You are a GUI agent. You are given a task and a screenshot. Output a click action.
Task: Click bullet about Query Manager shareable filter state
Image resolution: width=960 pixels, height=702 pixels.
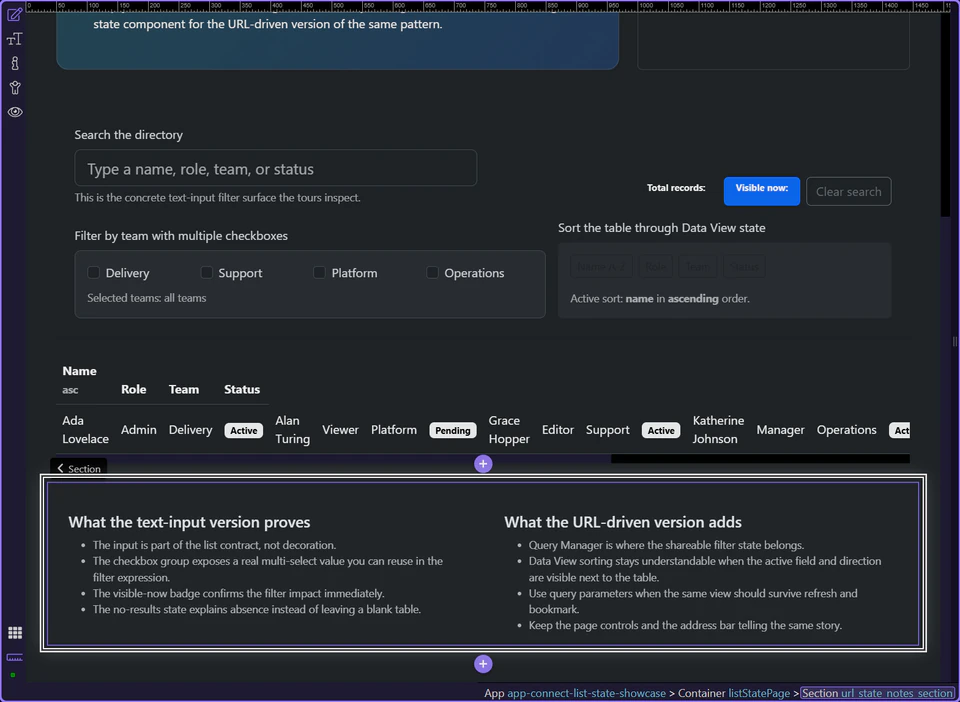666,545
